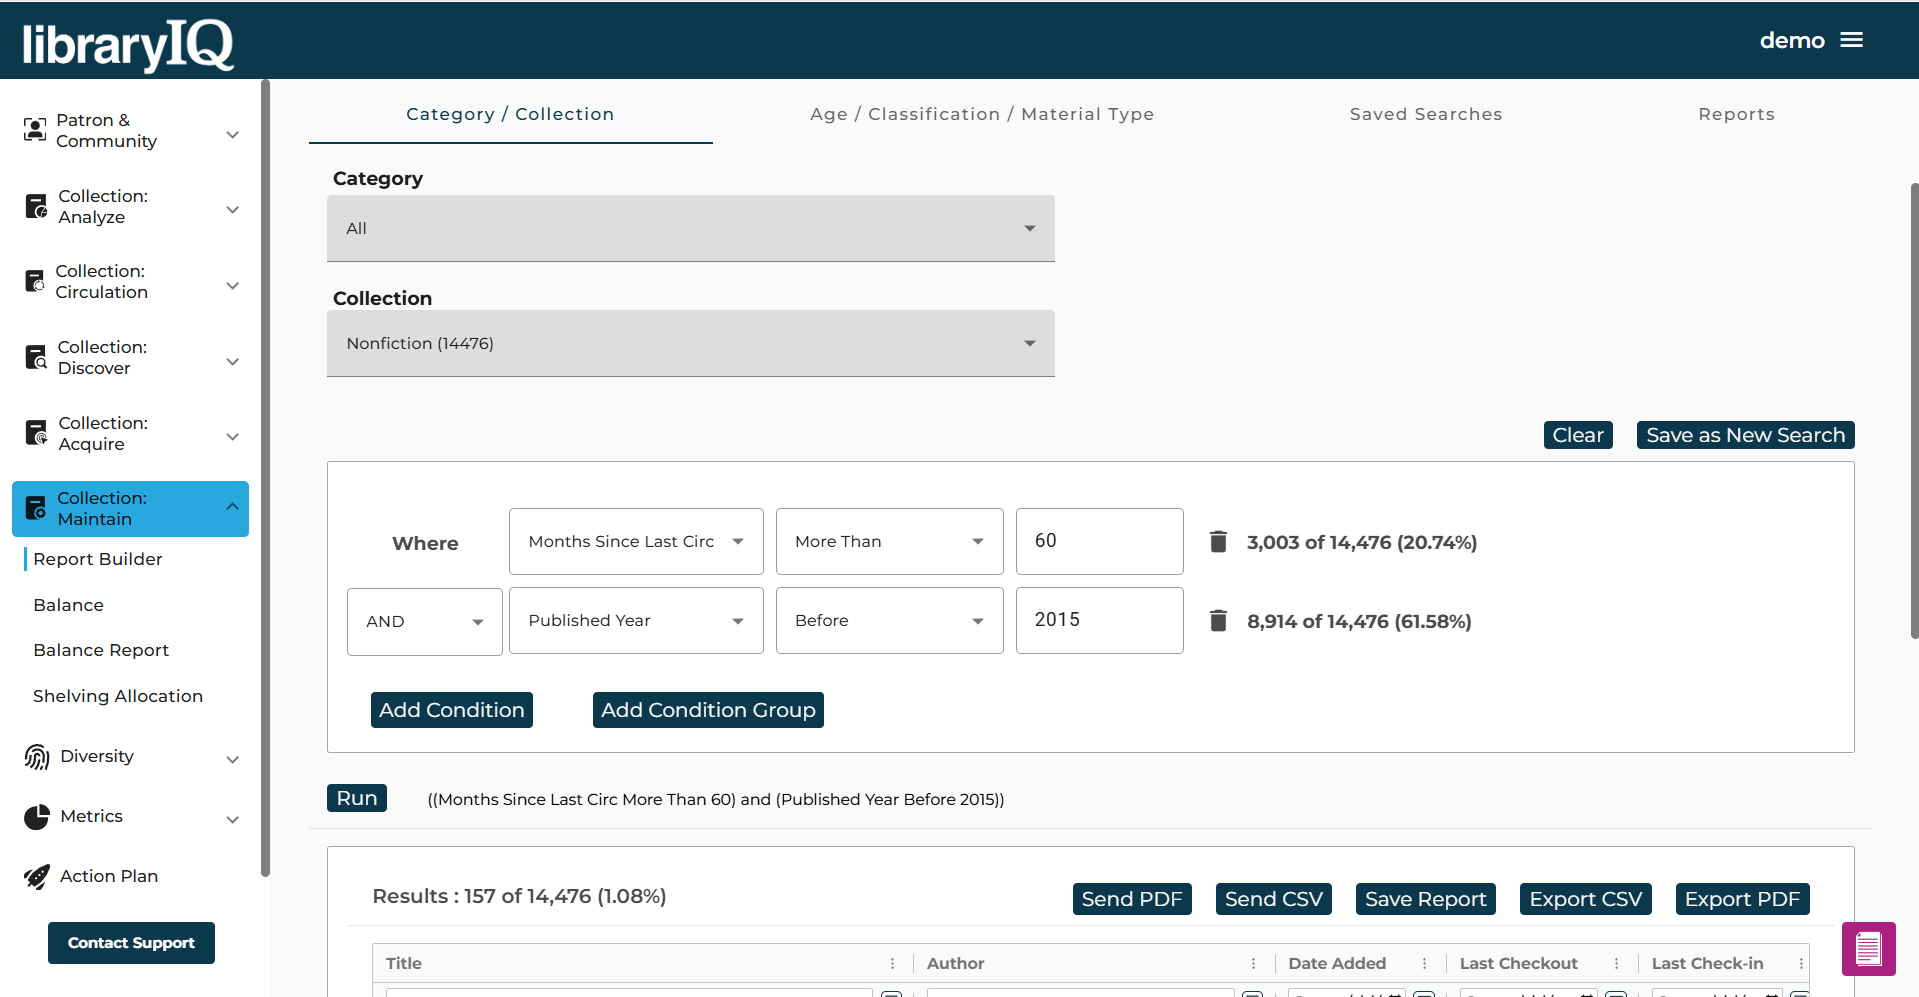The width and height of the screenshot is (1919, 997).
Task: Expand Diversity menu
Action: coord(232,760)
